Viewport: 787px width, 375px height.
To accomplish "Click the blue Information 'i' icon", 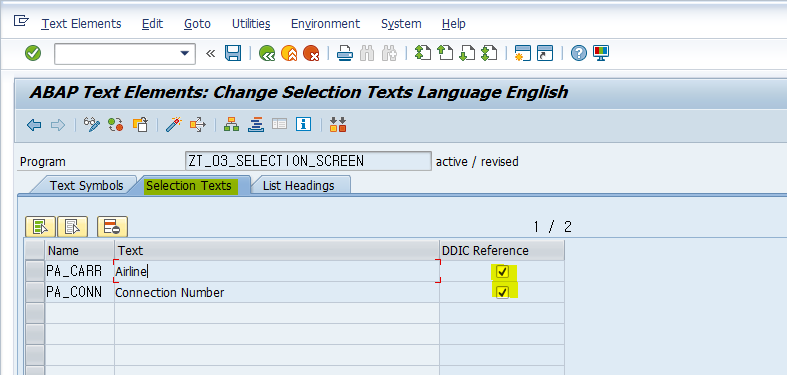I will tap(304, 124).
